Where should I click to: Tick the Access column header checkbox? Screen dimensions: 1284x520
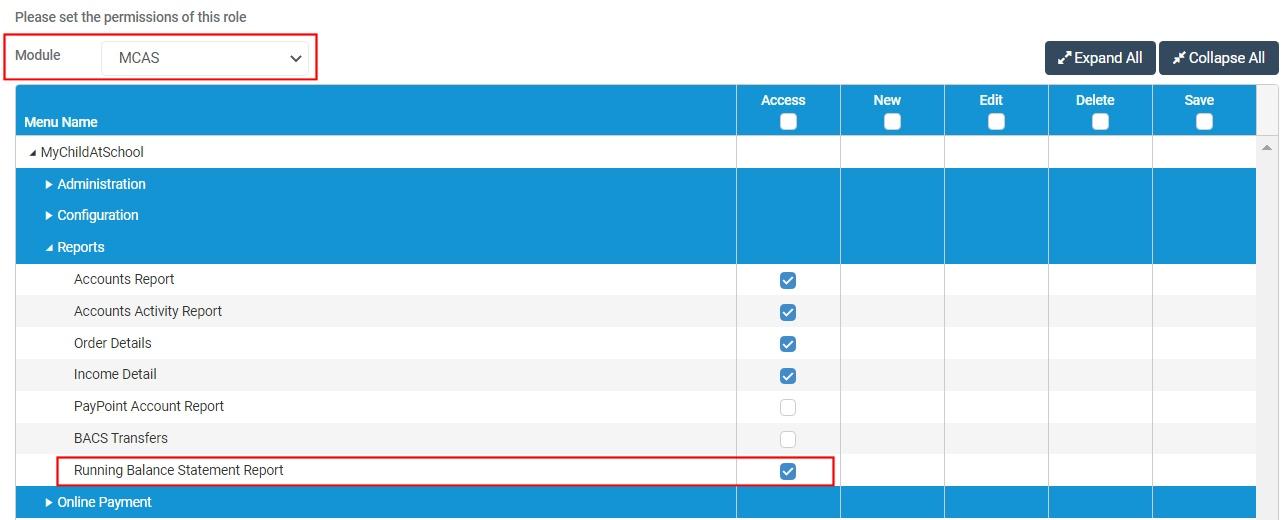coord(788,121)
